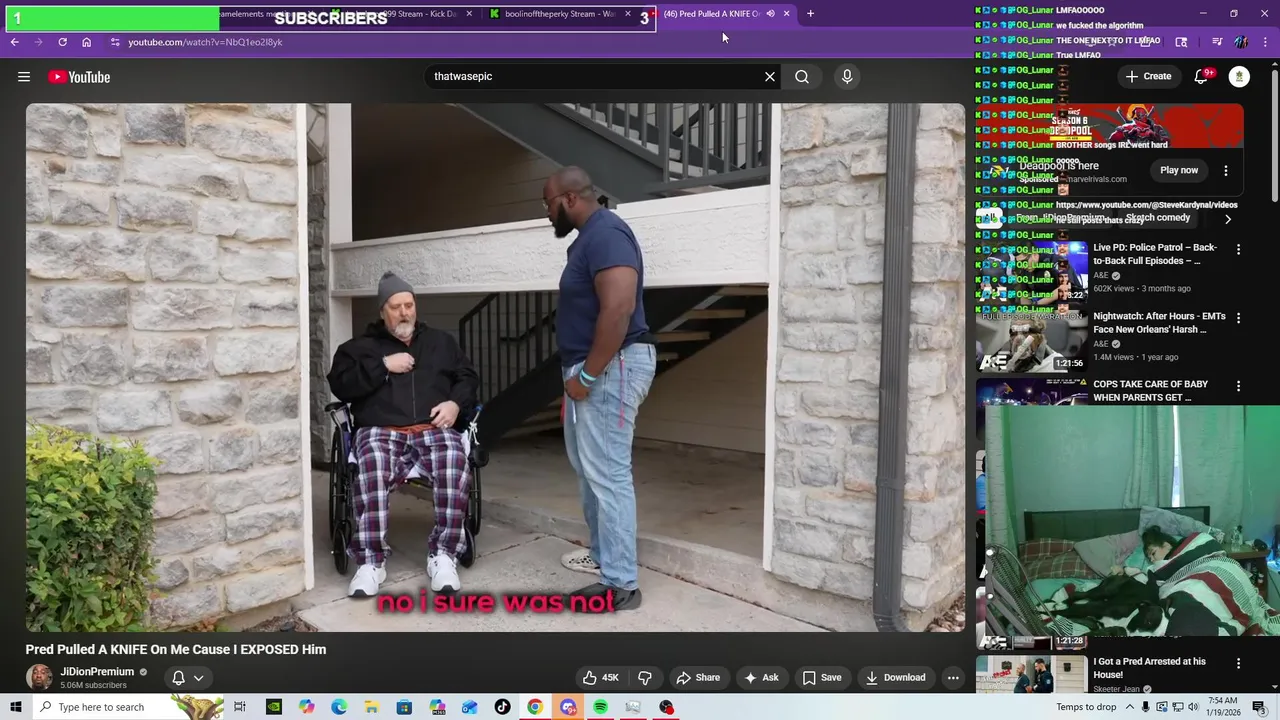Open a new Chrome tab
The width and height of the screenshot is (1280, 720).
[x=810, y=14]
